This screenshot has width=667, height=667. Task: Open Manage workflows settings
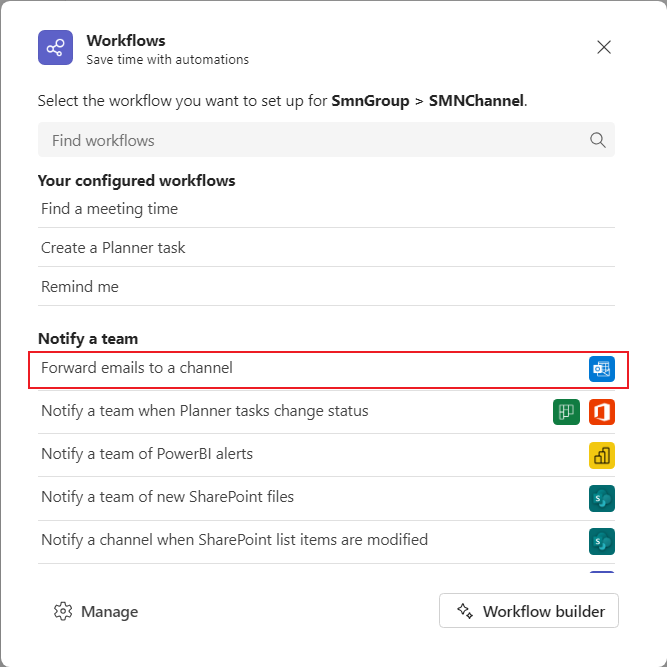[96, 611]
